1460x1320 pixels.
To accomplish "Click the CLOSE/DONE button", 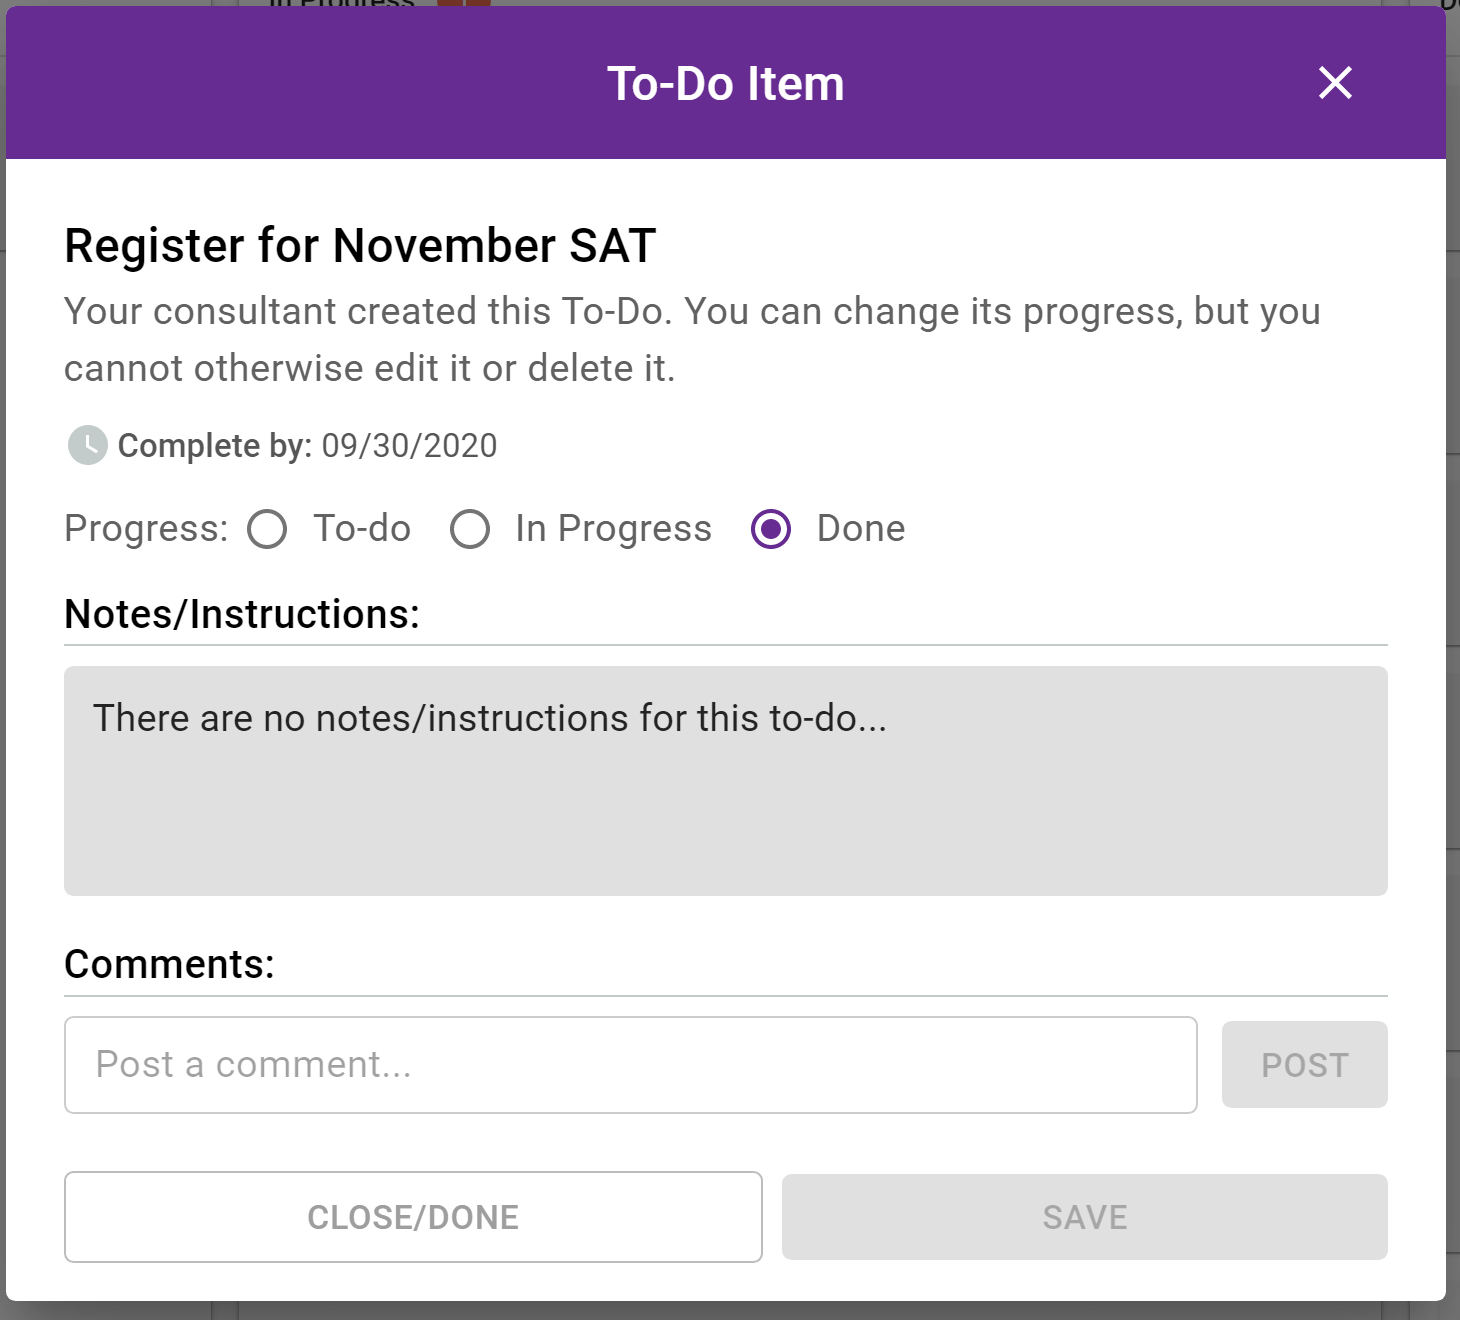I will (413, 1217).
